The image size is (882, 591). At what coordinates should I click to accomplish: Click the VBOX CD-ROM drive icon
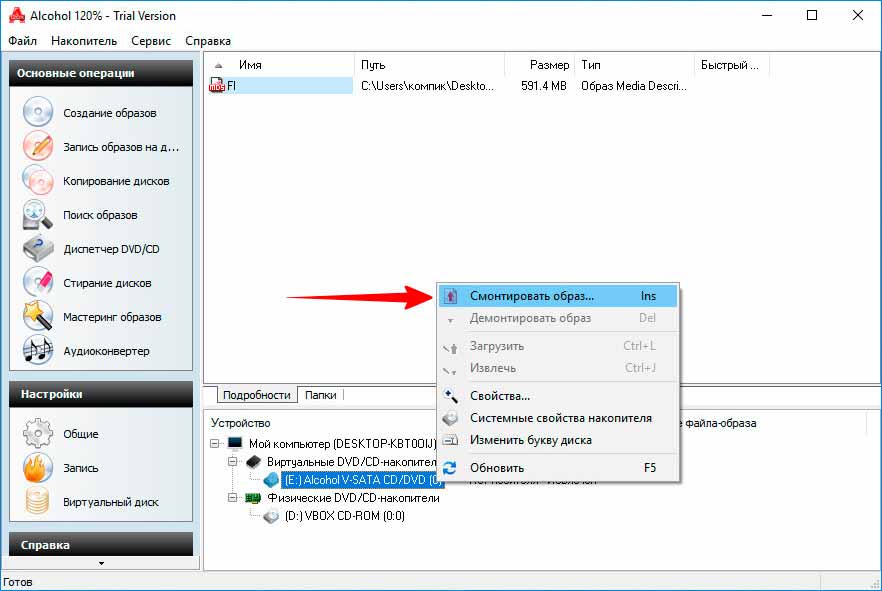point(271,516)
